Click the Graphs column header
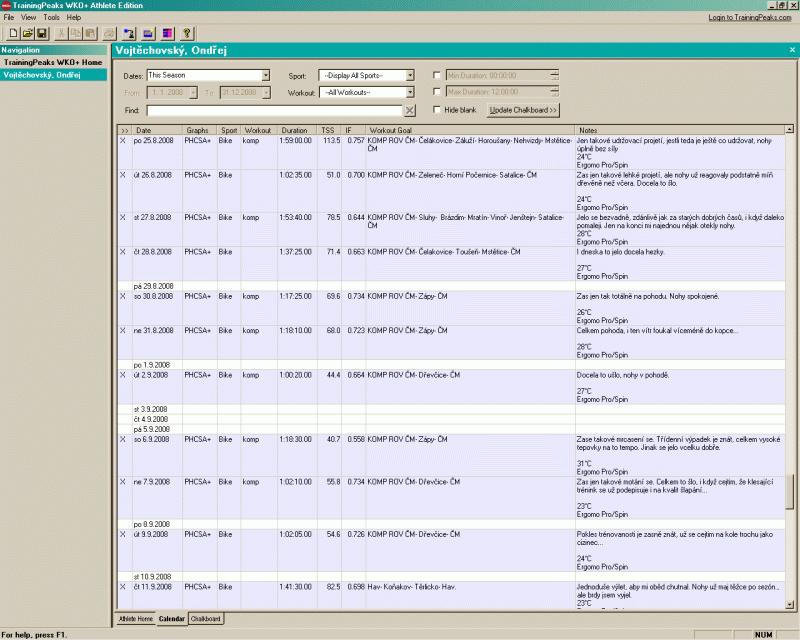Viewport: 800px width, 640px height. 199,130
